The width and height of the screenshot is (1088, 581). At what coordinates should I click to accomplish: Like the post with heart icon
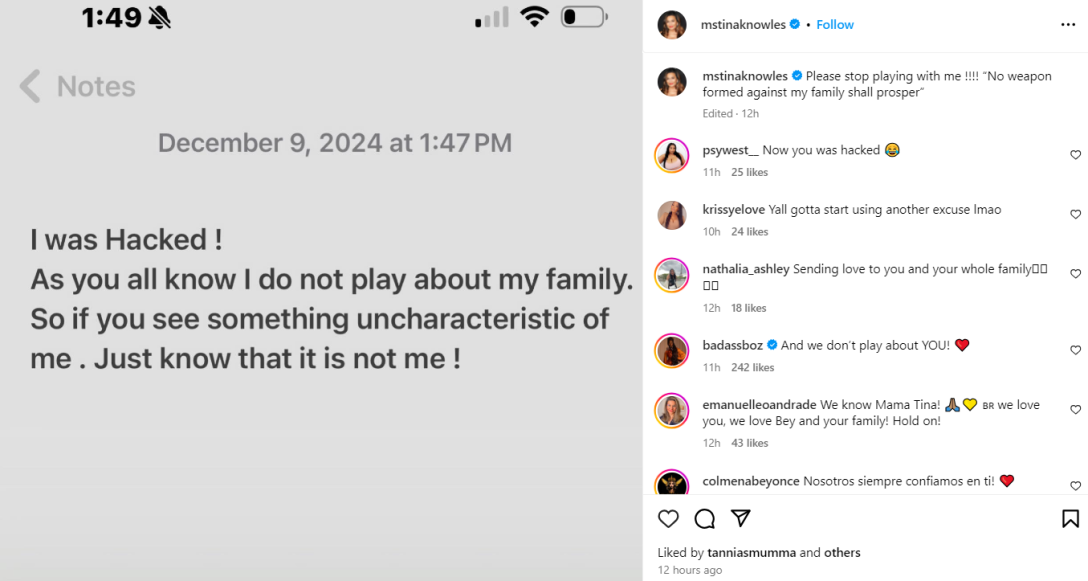point(668,518)
